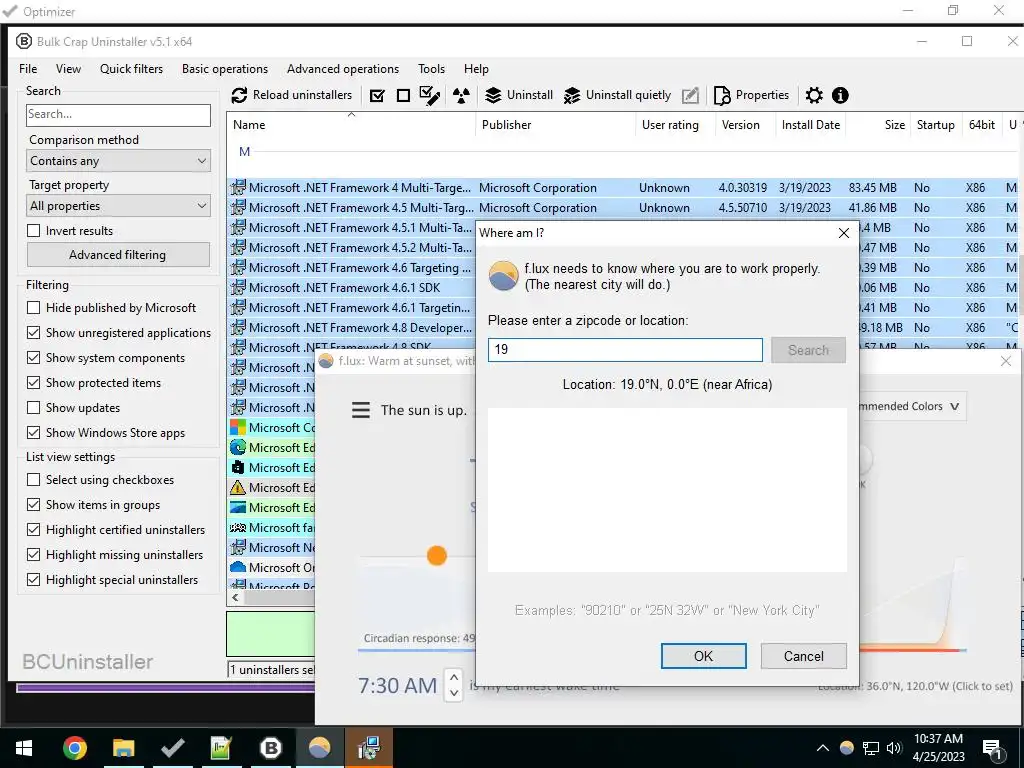
Task: Open the View menu
Action: coord(68,69)
